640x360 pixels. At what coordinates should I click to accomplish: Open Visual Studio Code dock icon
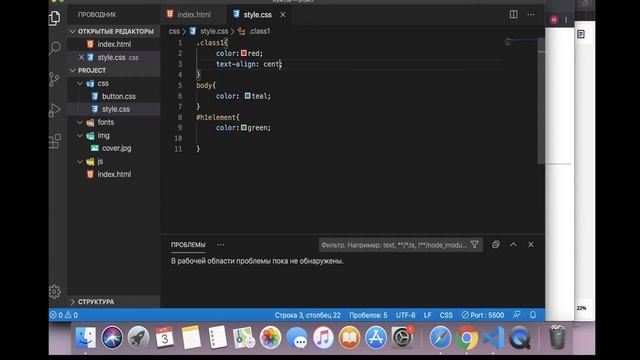(493, 338)
